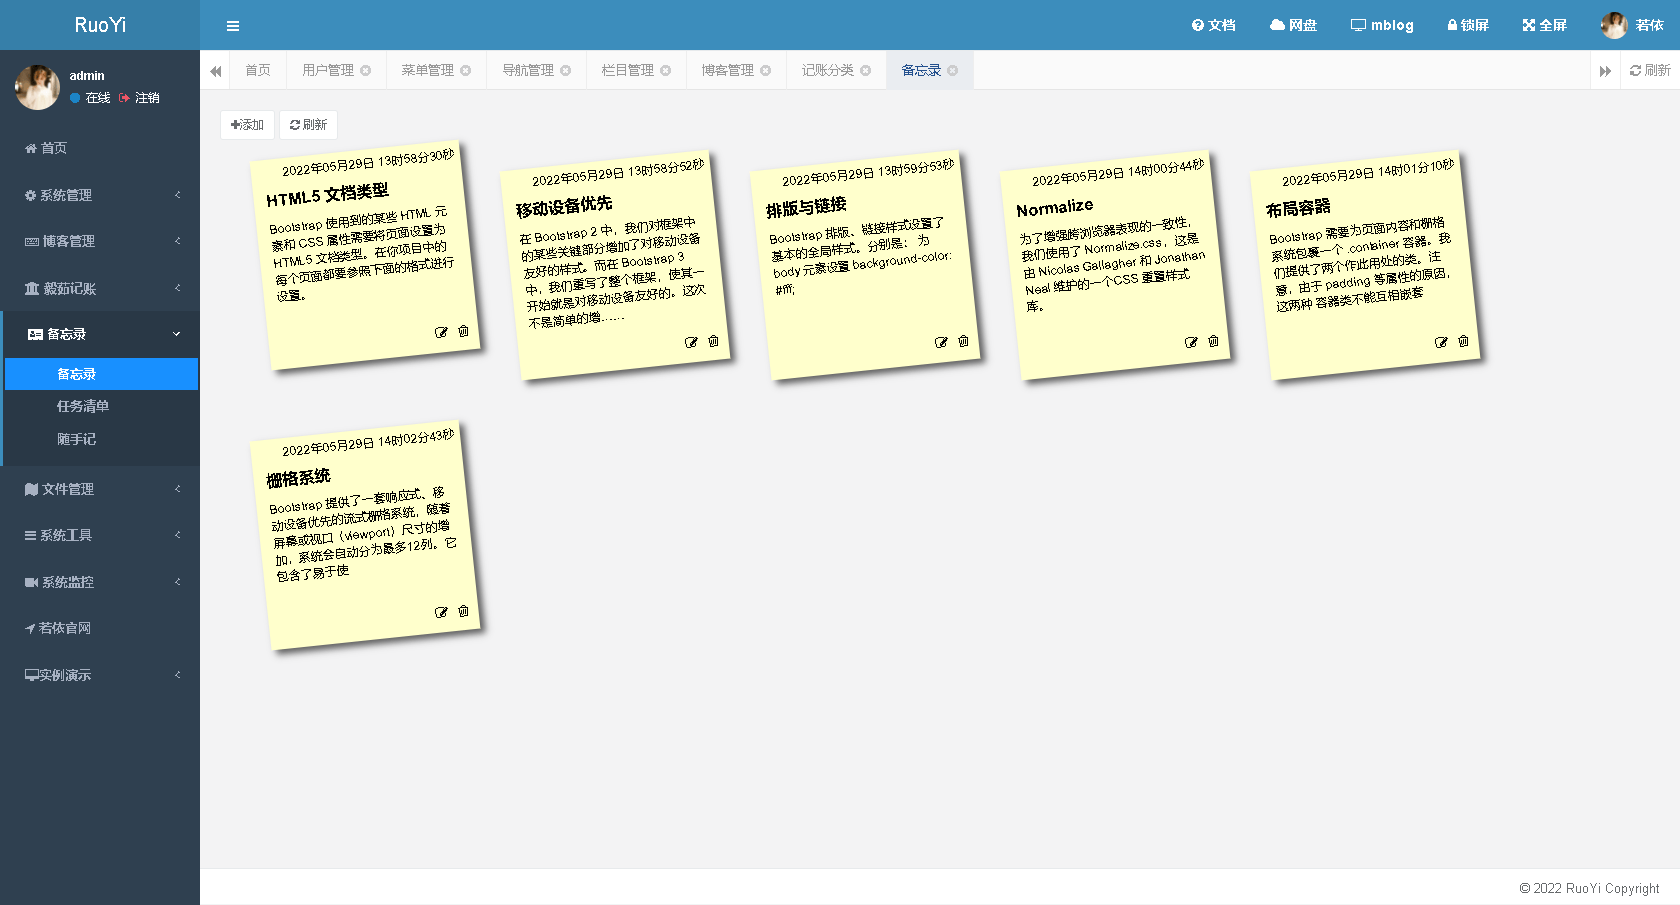Edit the HTML5 文档类型 memo note
The image size is (1680, 905).
pyautogui.click(x=441, y=330)
